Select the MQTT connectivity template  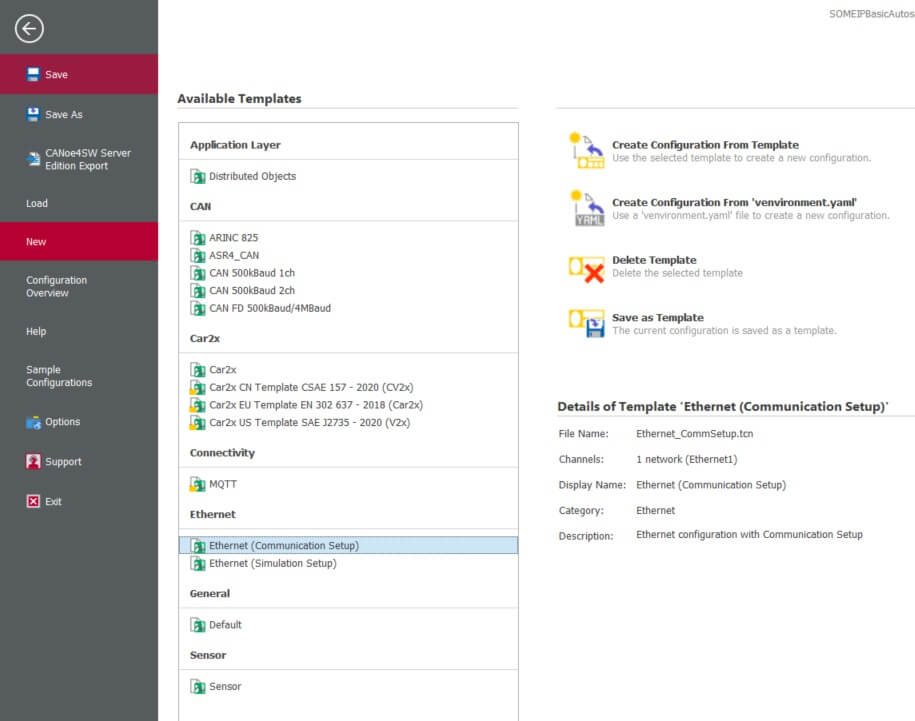pos(222,484)
